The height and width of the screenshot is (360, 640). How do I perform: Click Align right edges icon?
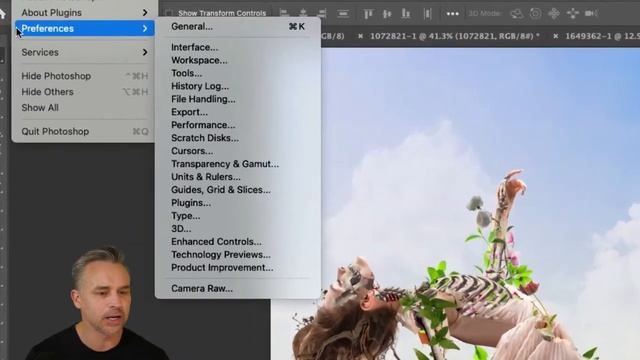[x=322, y=13]
